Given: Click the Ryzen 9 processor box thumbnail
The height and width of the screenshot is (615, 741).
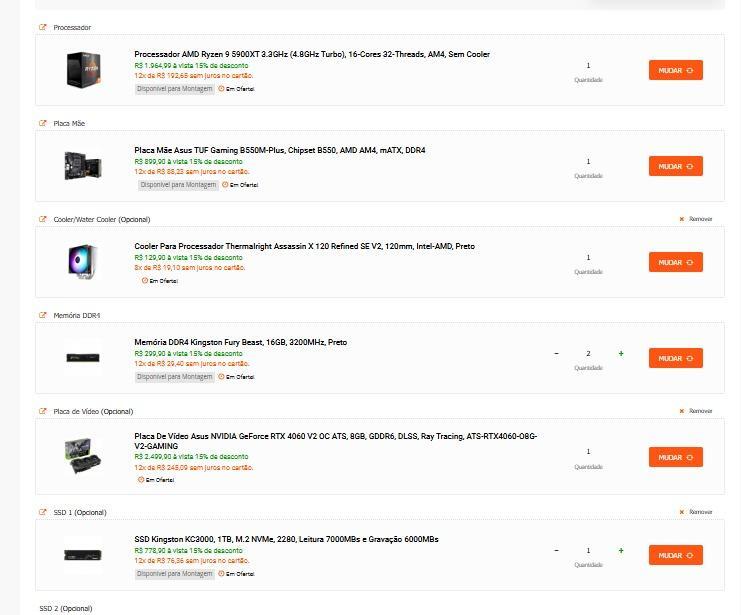Looking at the screenshot, I should [83, 69].
